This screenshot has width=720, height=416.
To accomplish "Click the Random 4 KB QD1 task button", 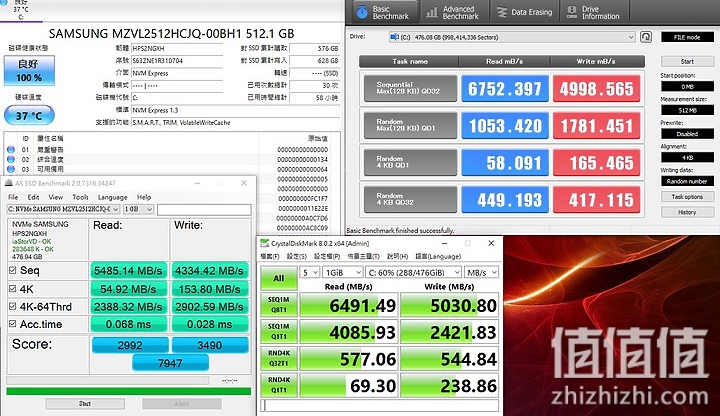I will click(411, 162).
